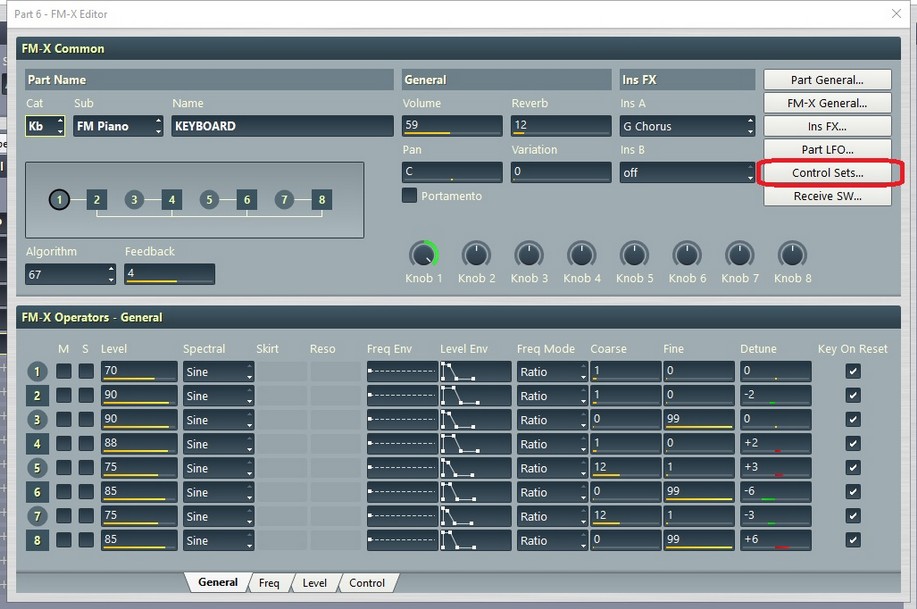This screenshot has height=609, width=917.
Task: Click the Knob 2 dial
Action: pyautogui.click(x=476, y=254)
